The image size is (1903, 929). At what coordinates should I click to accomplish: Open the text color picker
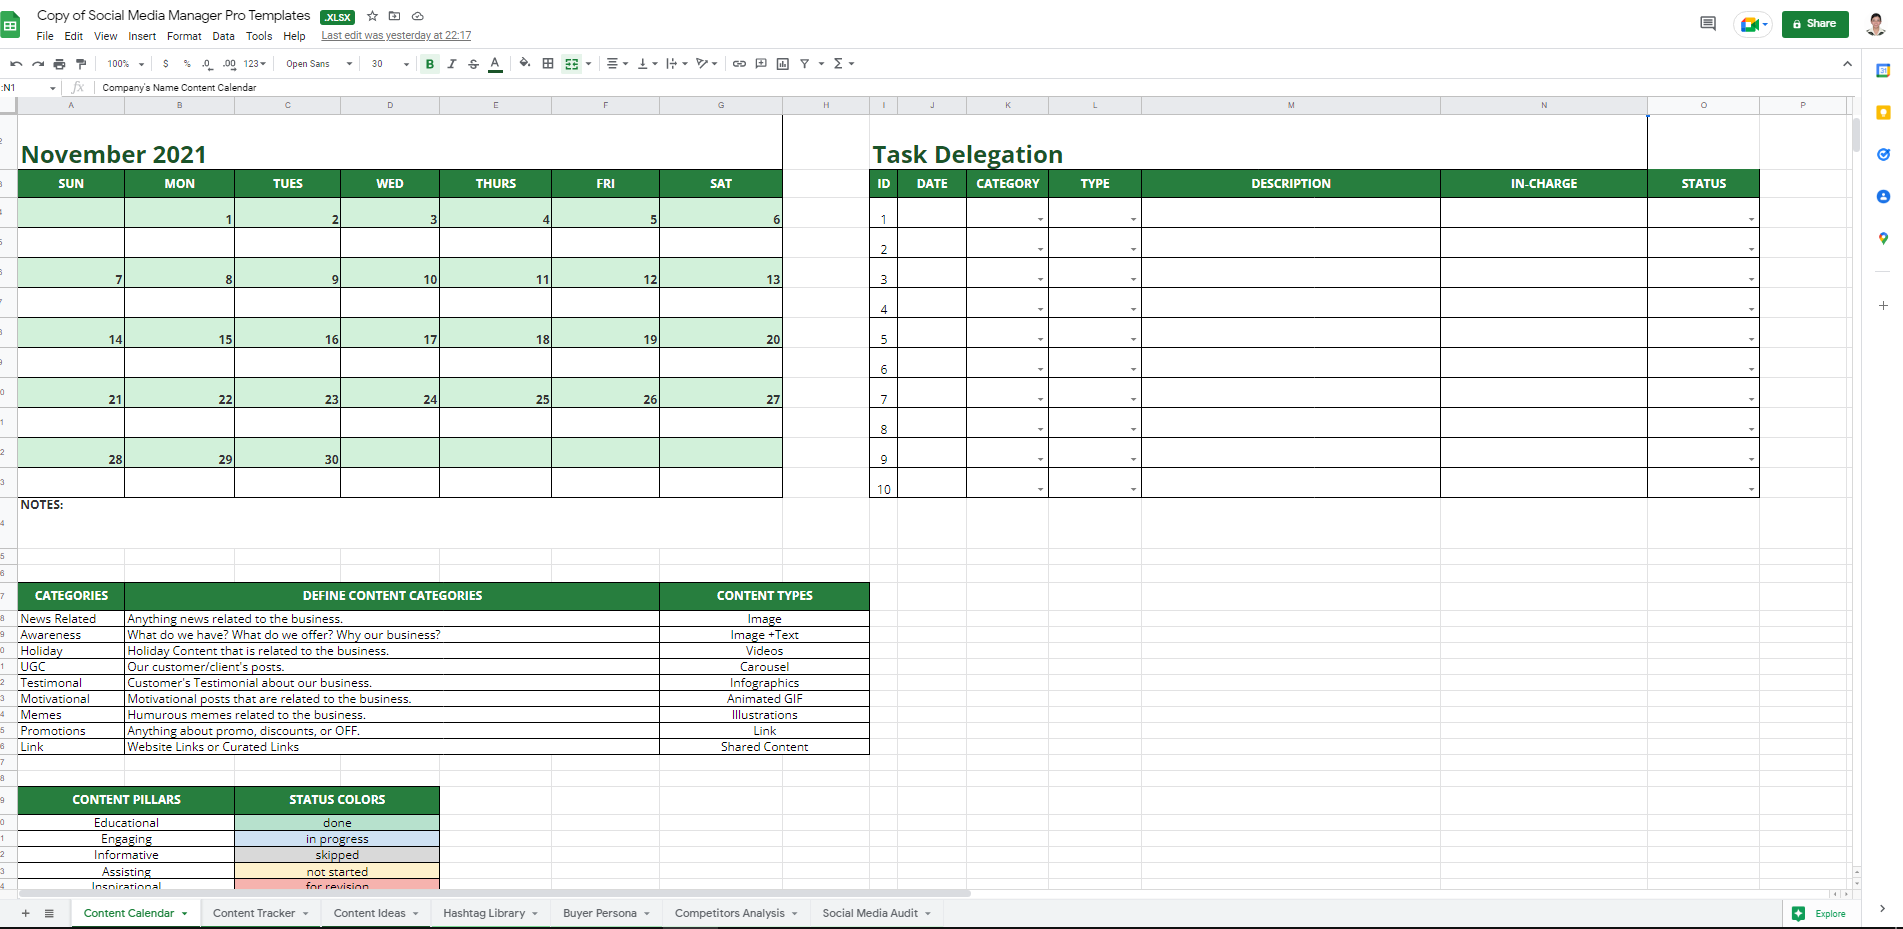click(495, 64)
